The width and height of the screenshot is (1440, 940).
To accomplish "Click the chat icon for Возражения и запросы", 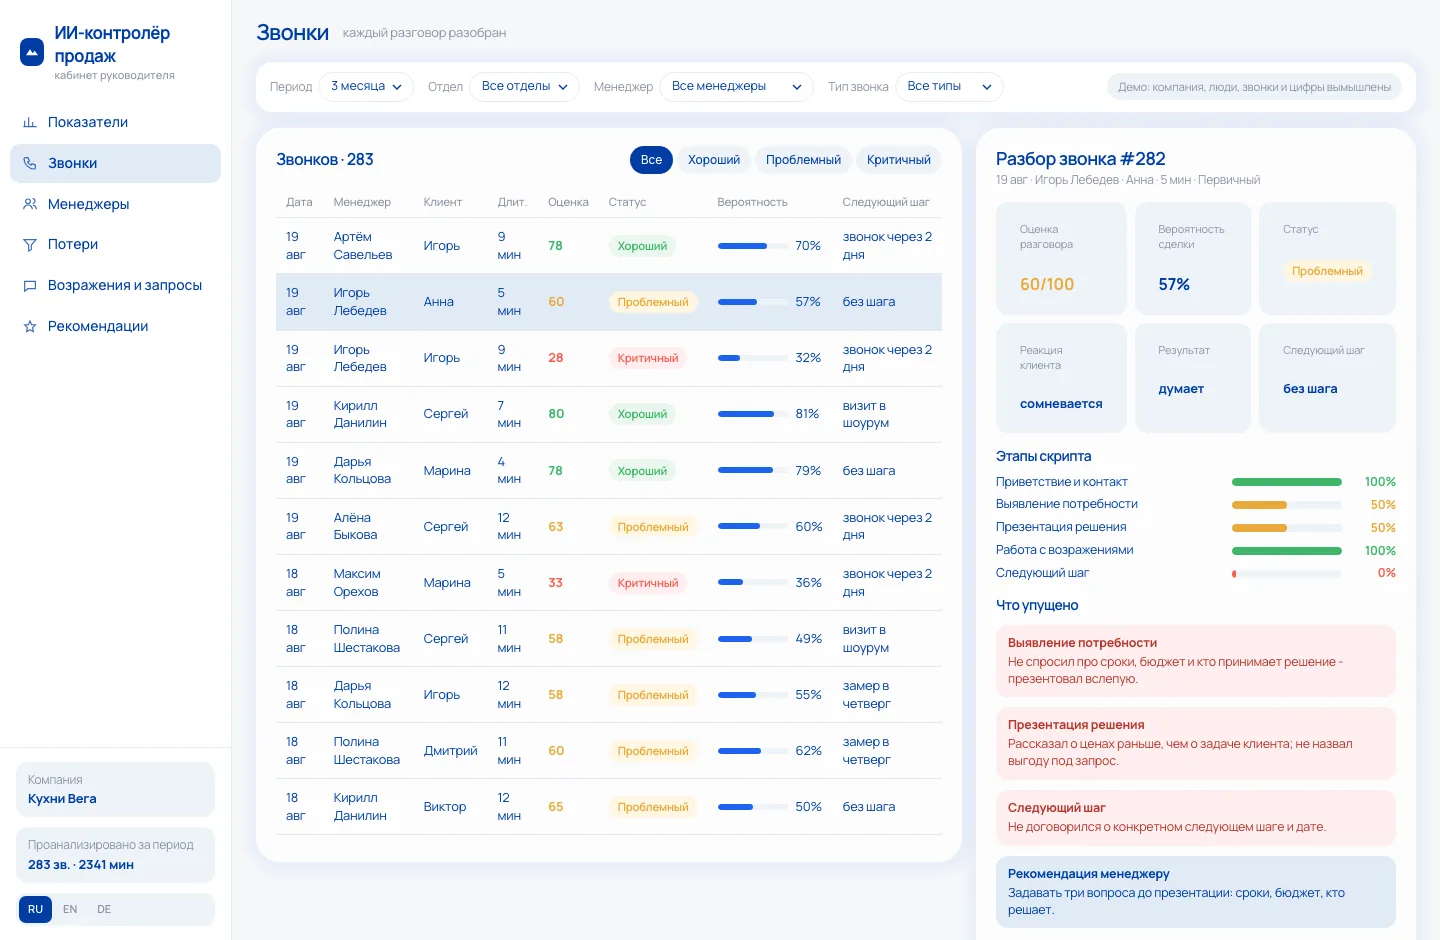I will click(x=30, y=285).
